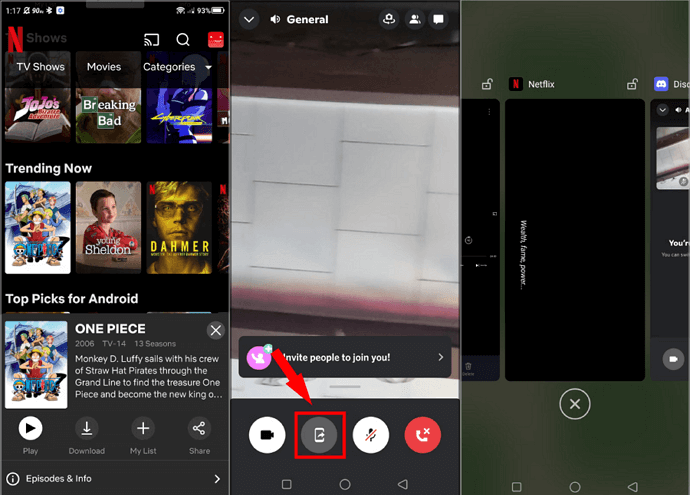Tap the camera button in Discord recents card
The height and width of the screenshot is (495, 690).
[x=673, y=359]
